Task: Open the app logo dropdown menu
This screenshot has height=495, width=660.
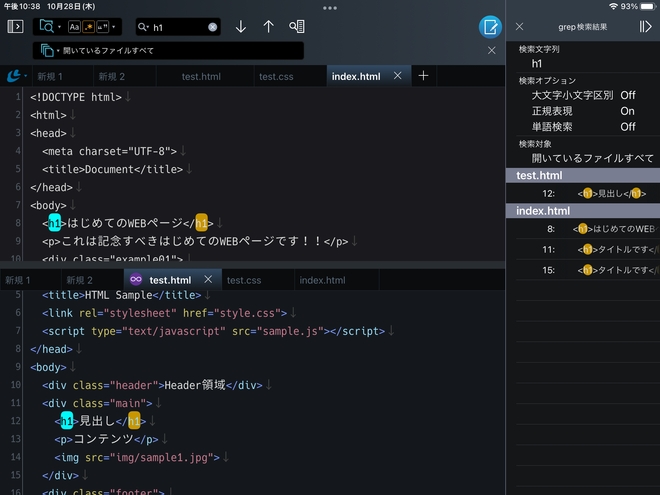Action: [x=16, y=76]
